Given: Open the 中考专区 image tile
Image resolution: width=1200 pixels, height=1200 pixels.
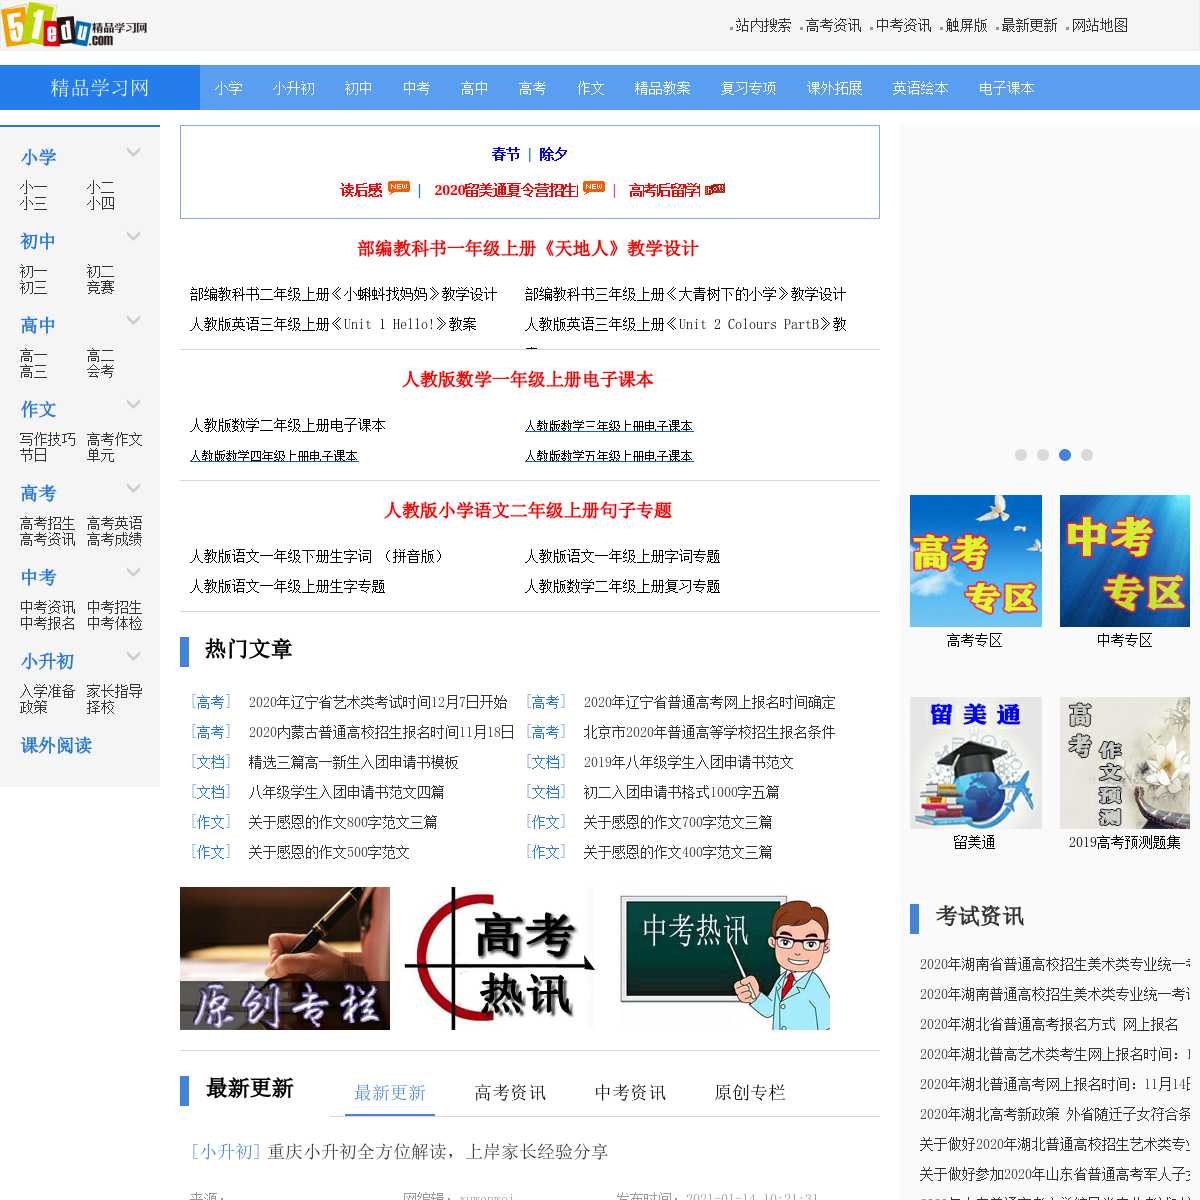Looking at the screenshot, I should 1124,560.
